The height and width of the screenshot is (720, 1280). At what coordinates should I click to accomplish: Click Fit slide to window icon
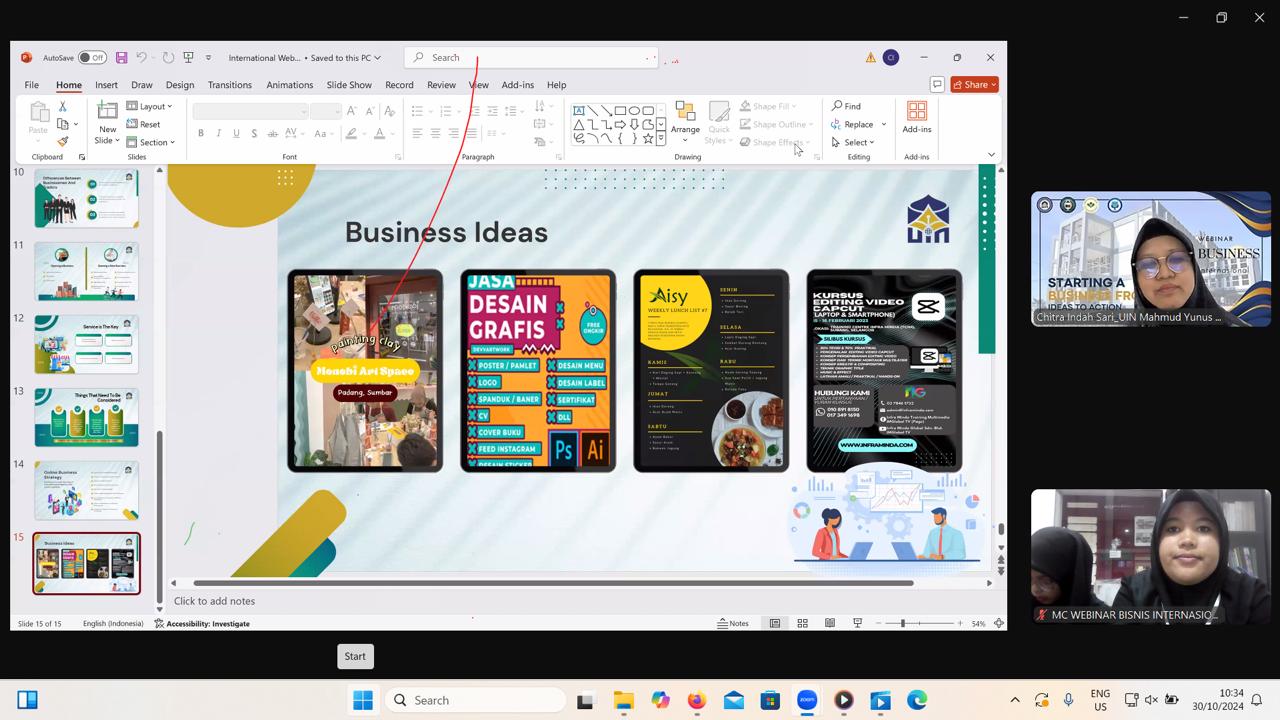pyautogui.click(x=998, y=623)
